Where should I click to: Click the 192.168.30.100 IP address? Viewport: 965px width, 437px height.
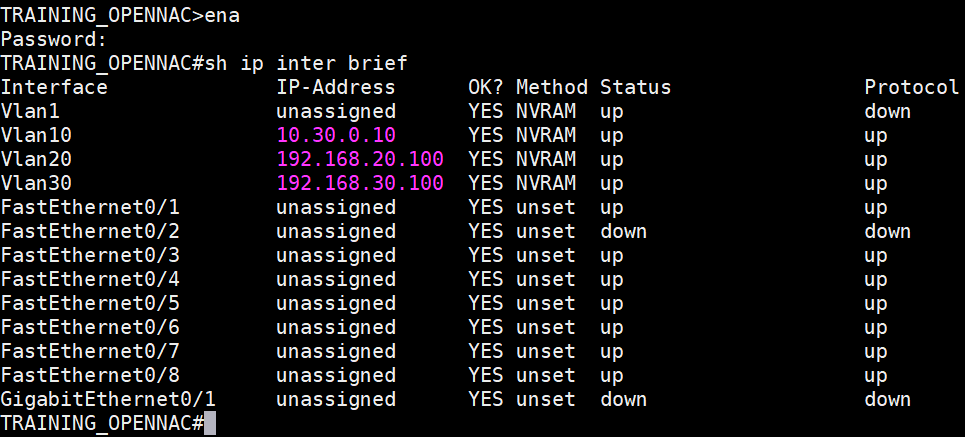(360, 183)
